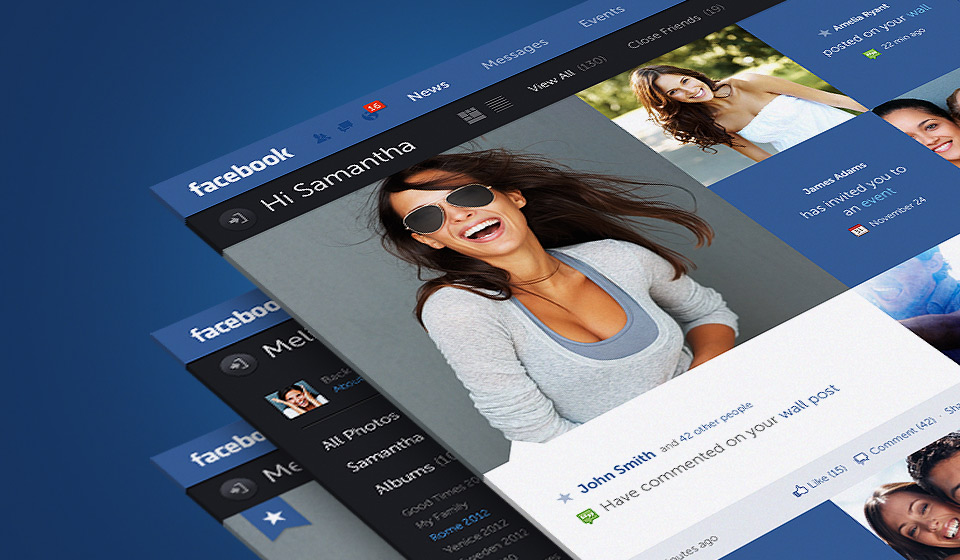Click green chat icon near 22 min ago
The image size is (960, 560).
click(x=871, y=53)
